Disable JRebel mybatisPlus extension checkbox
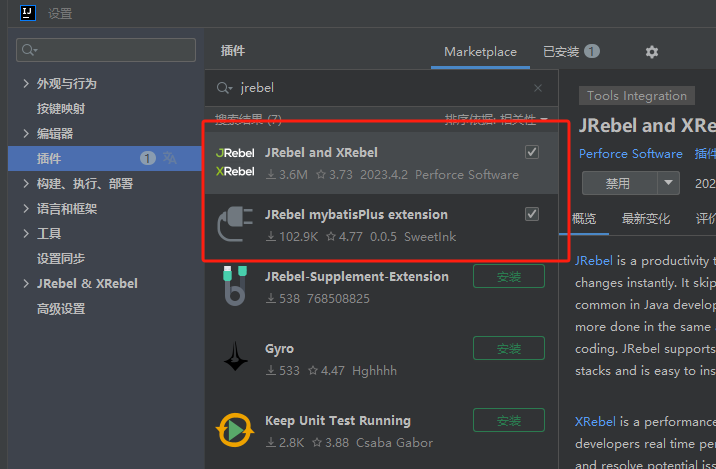716x469 pixels. point(532,214)
